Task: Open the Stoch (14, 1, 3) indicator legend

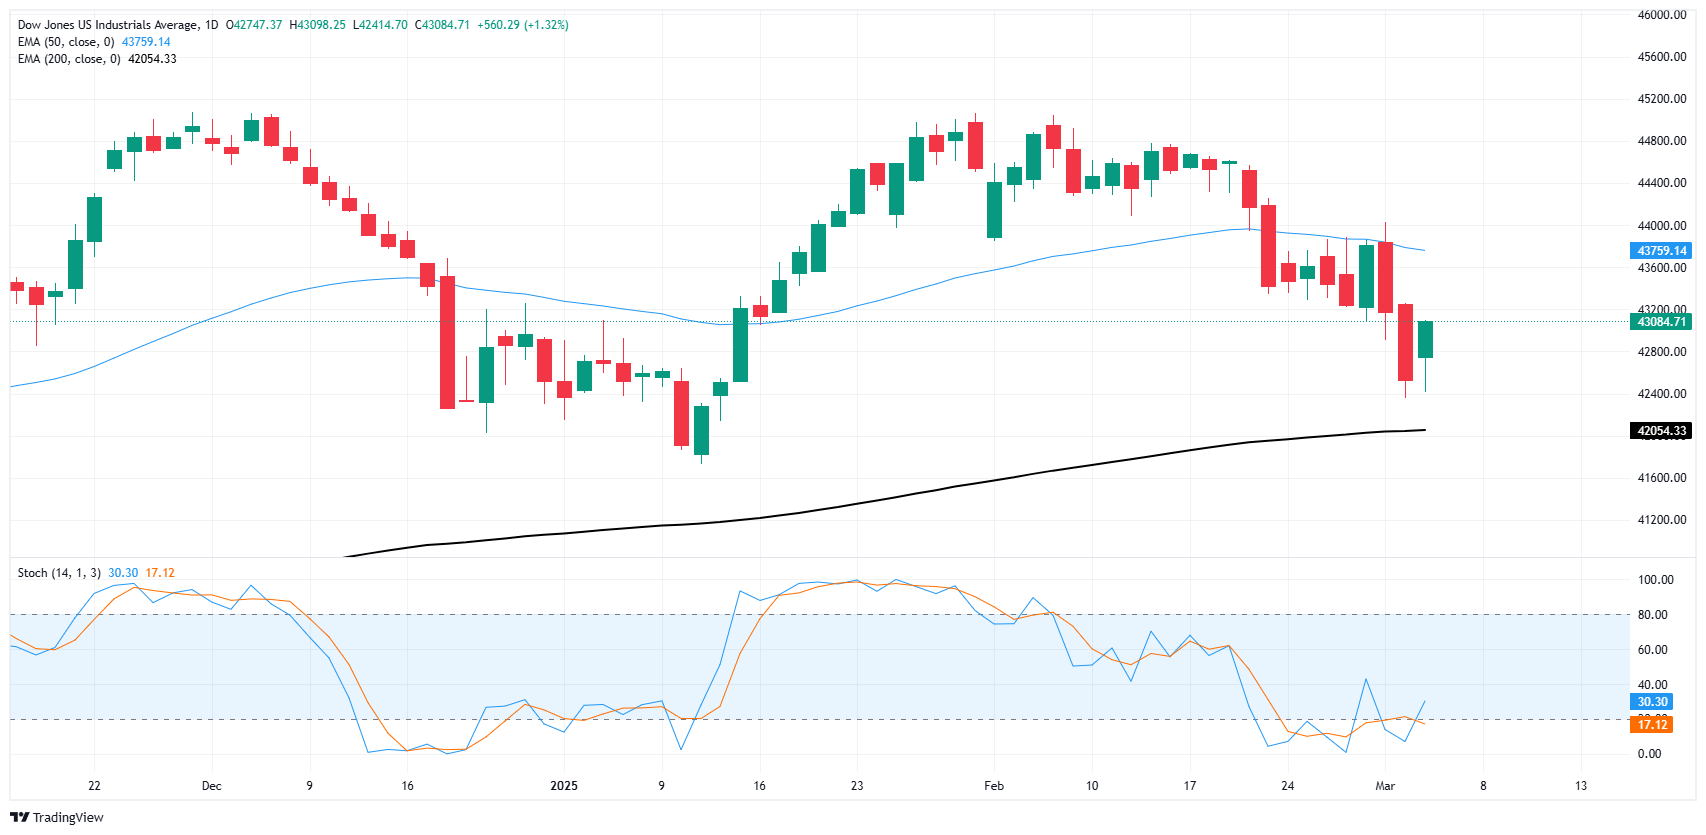Action: click(59, 573)
